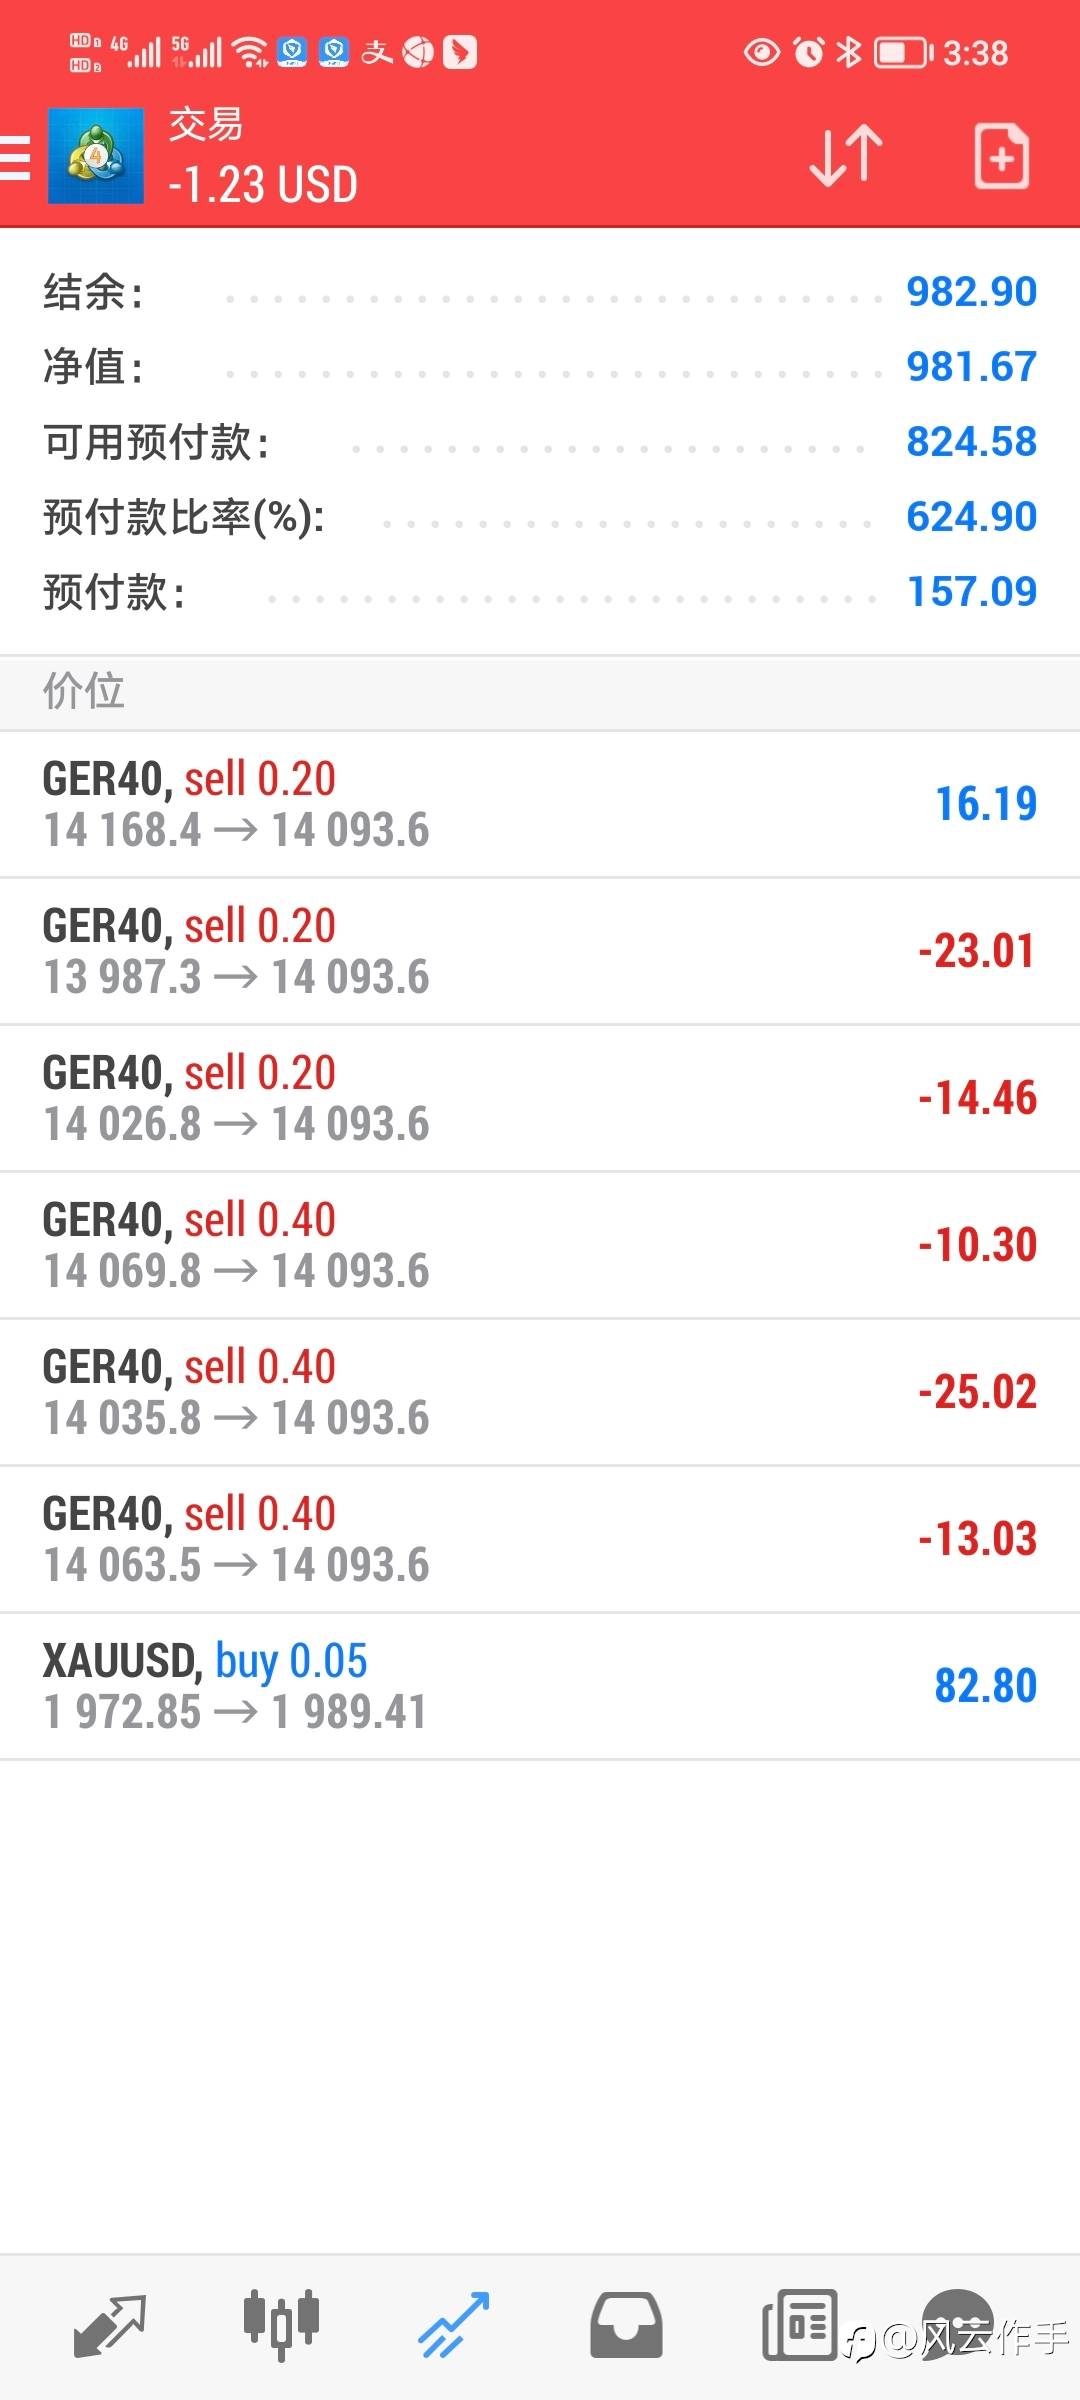Select the blue Trade tab icon
1080x2400 pixels.
tap(453, 2324)
